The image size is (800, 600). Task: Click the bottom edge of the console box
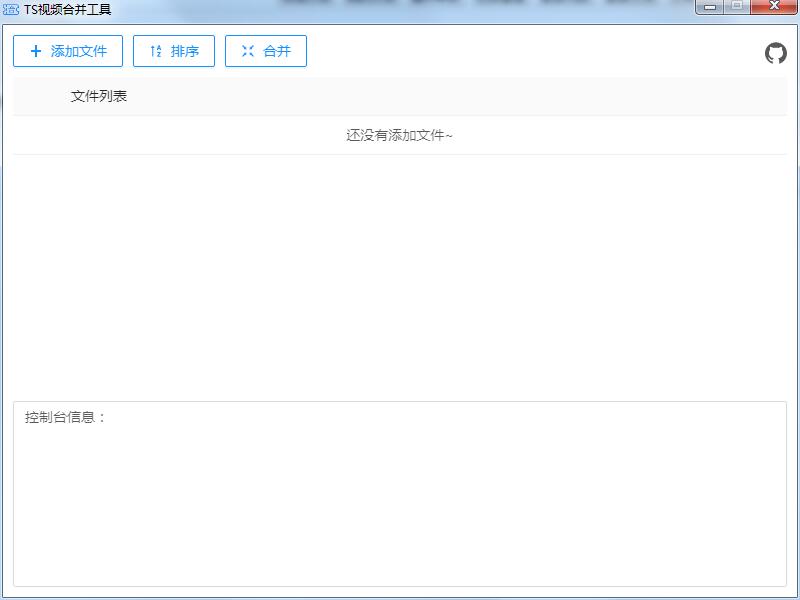tap(400, 586)
